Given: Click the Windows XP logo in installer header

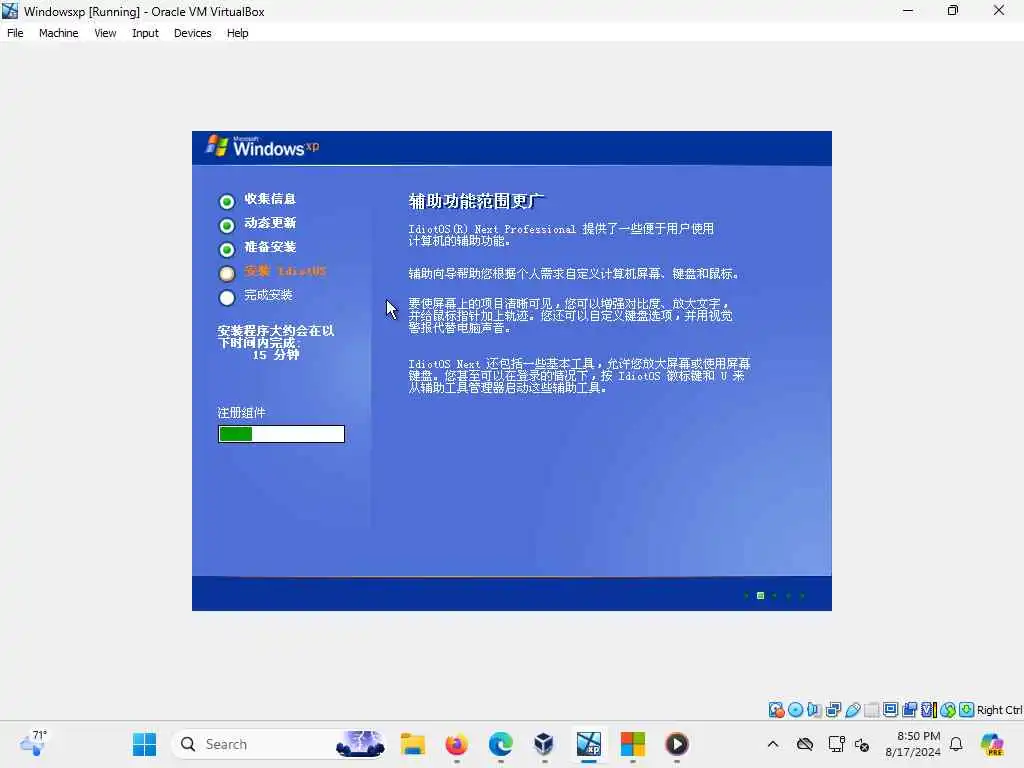Looking at the screenshot, I should [263, 146].
